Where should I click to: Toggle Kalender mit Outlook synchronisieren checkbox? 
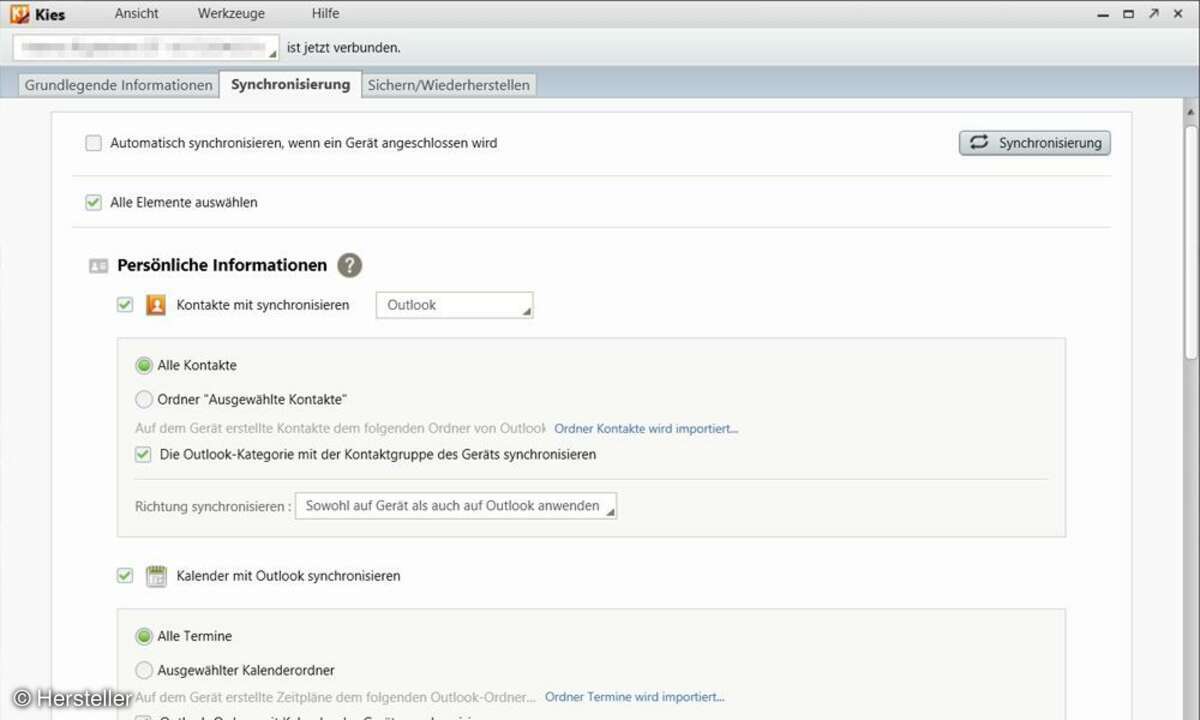pyautogui.click(x=125, y=575)
